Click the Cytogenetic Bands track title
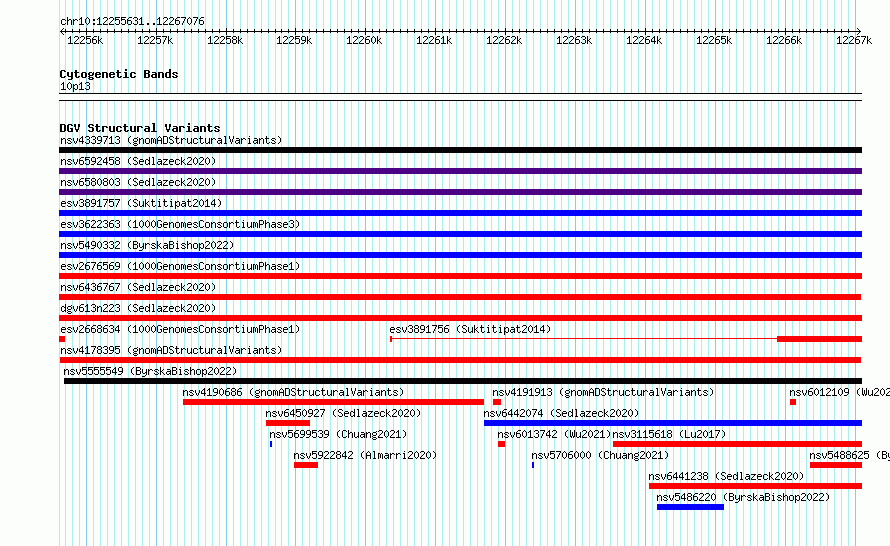Screen dimensions: 890x546 pos(119,74)
